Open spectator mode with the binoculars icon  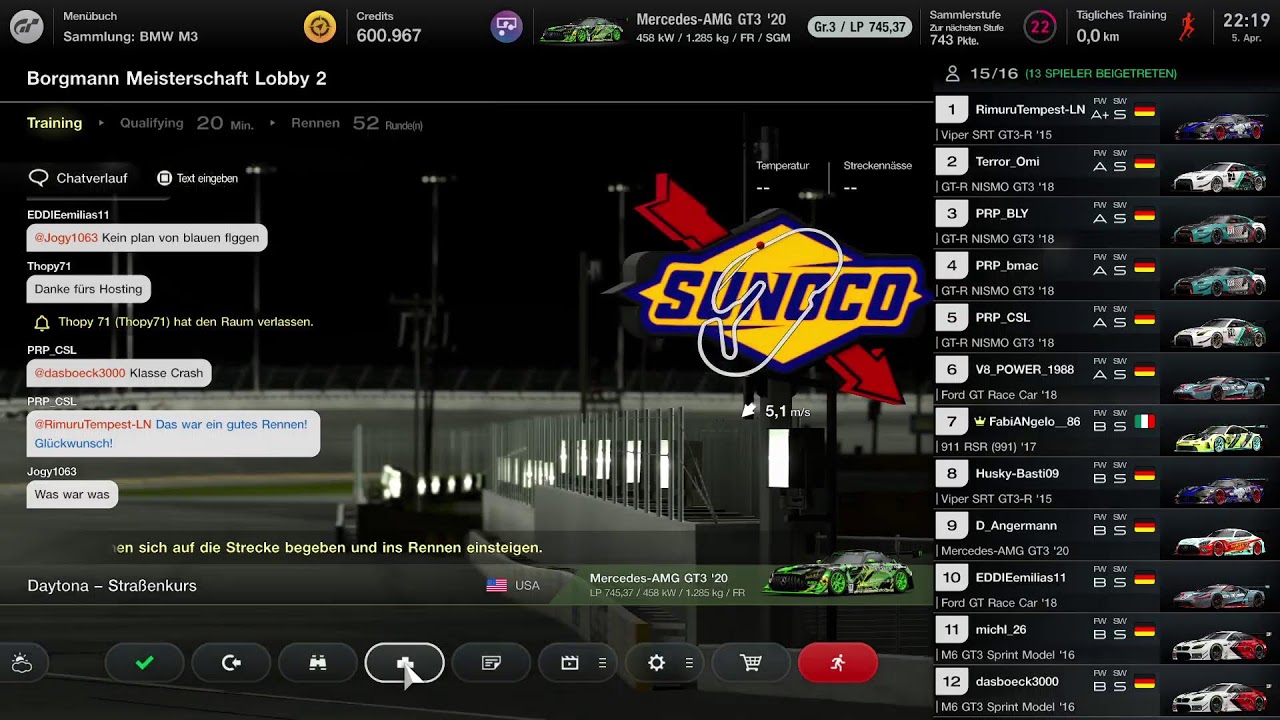click(318, 663)
